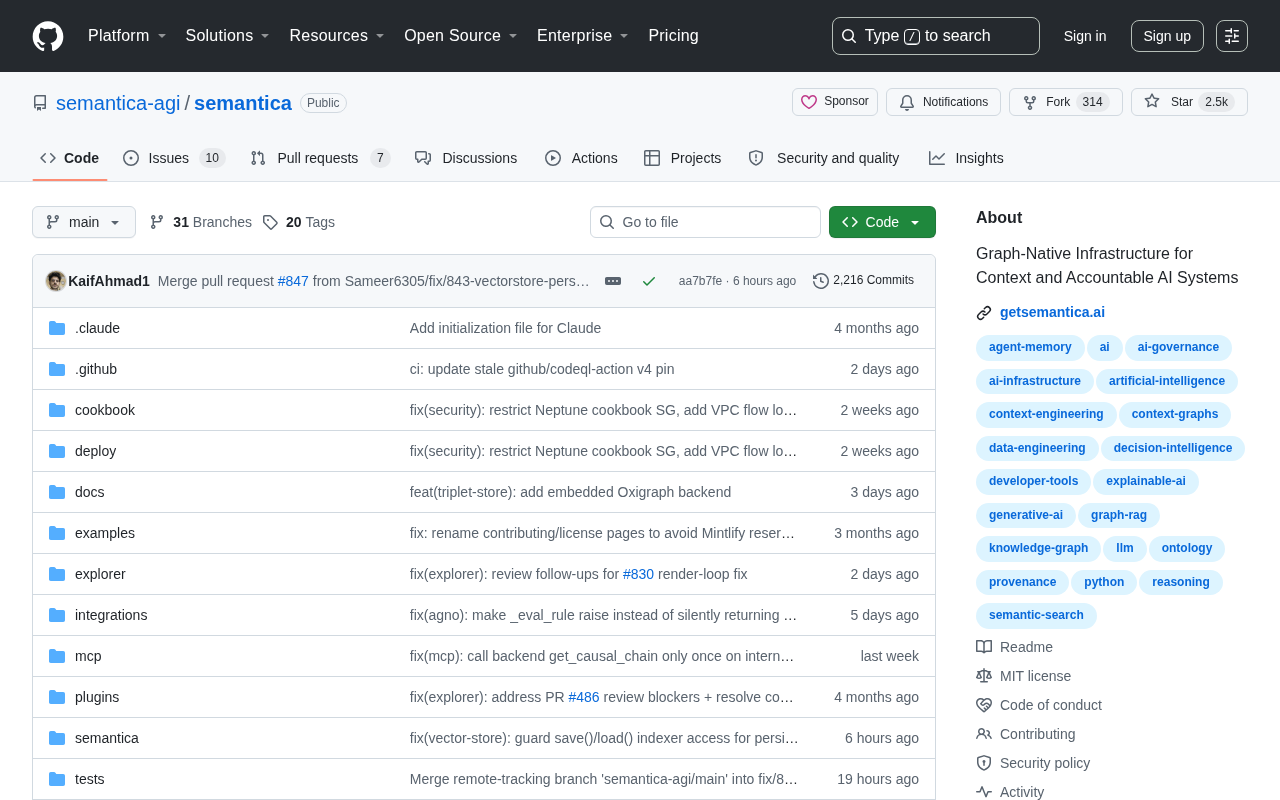Switch to the Code tab

click(x=70, y=158)
